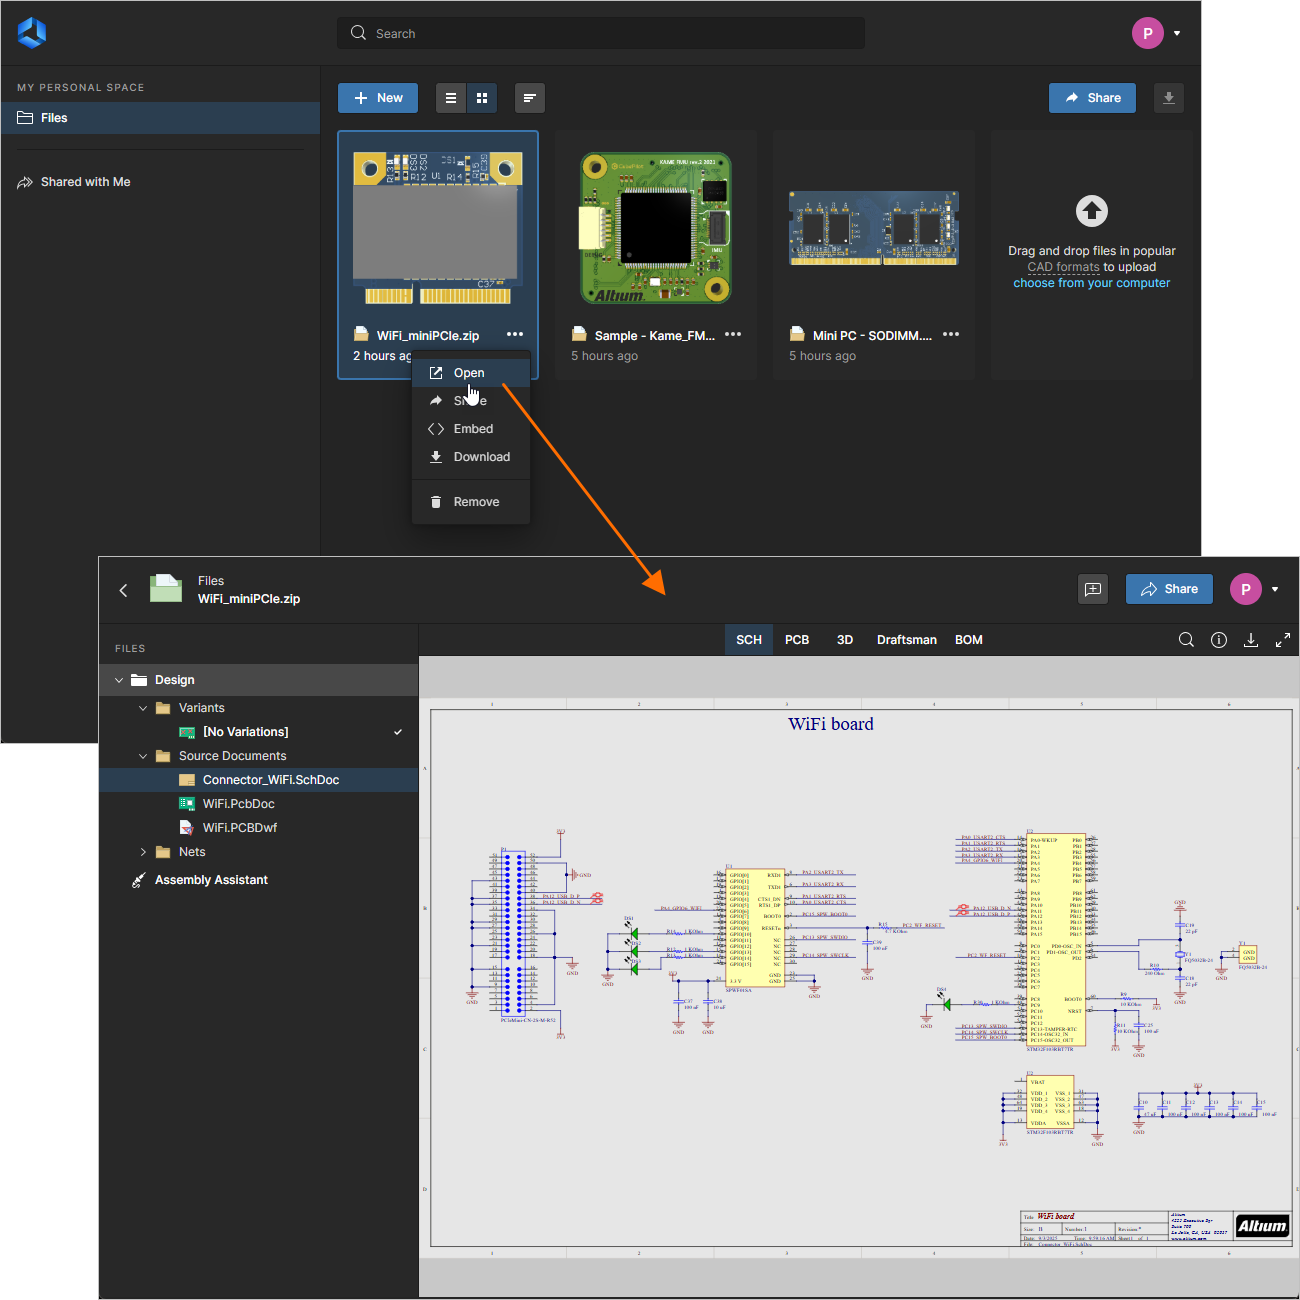Switch to the Draftsman tab
Viewport: 1300px width, 1300px height.
pos(907,640)
